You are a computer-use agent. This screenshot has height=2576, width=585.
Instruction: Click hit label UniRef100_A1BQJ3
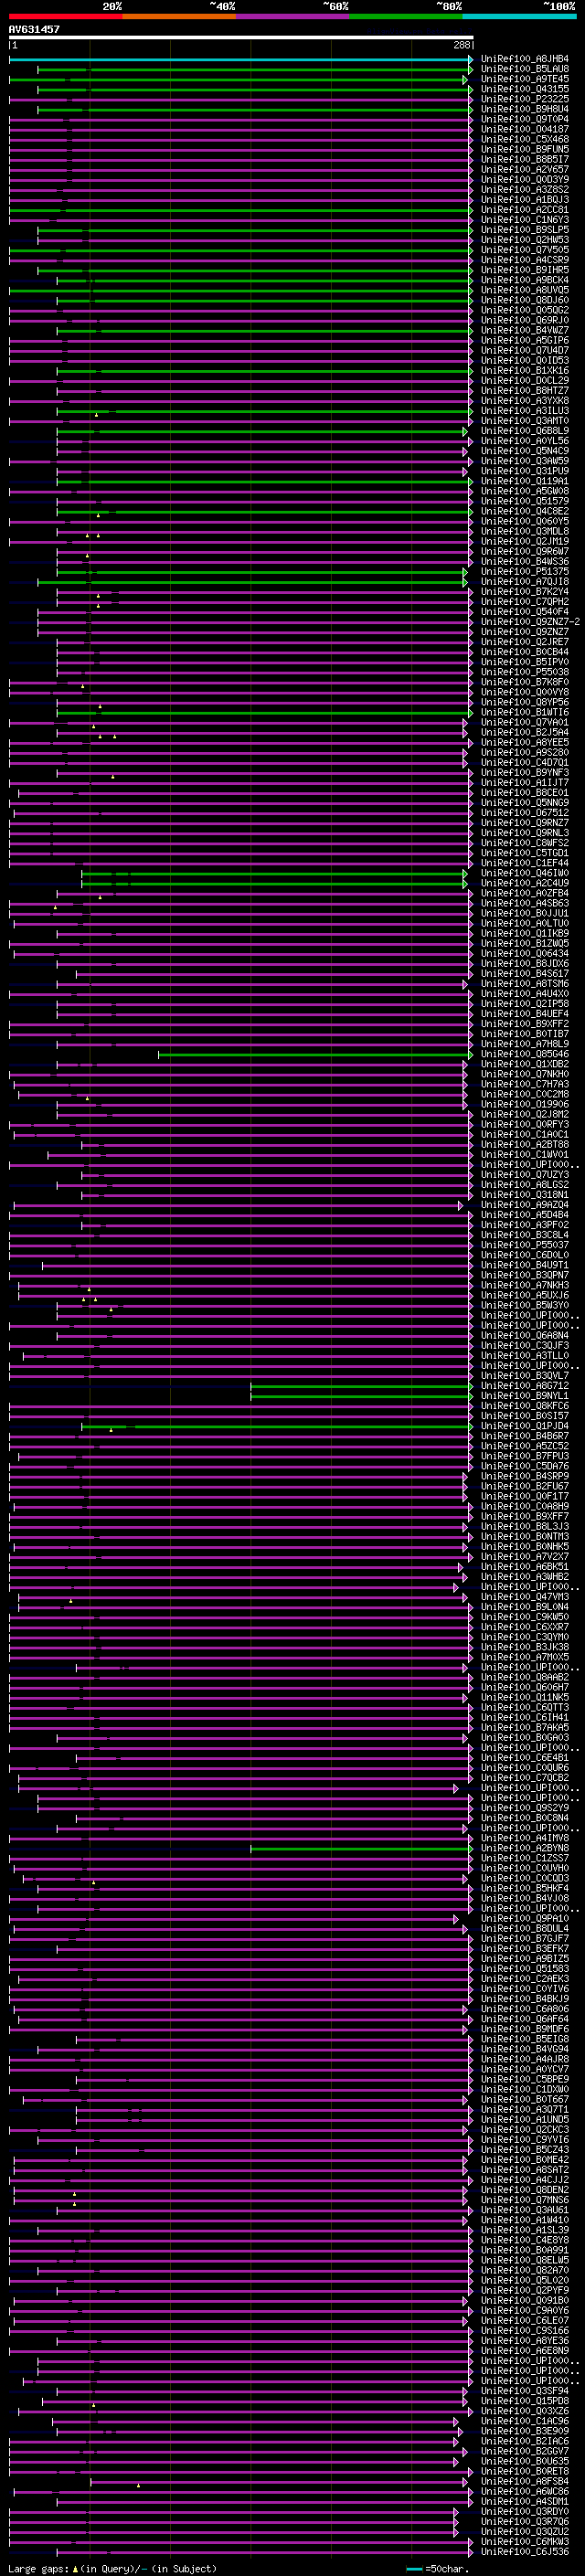525,200
